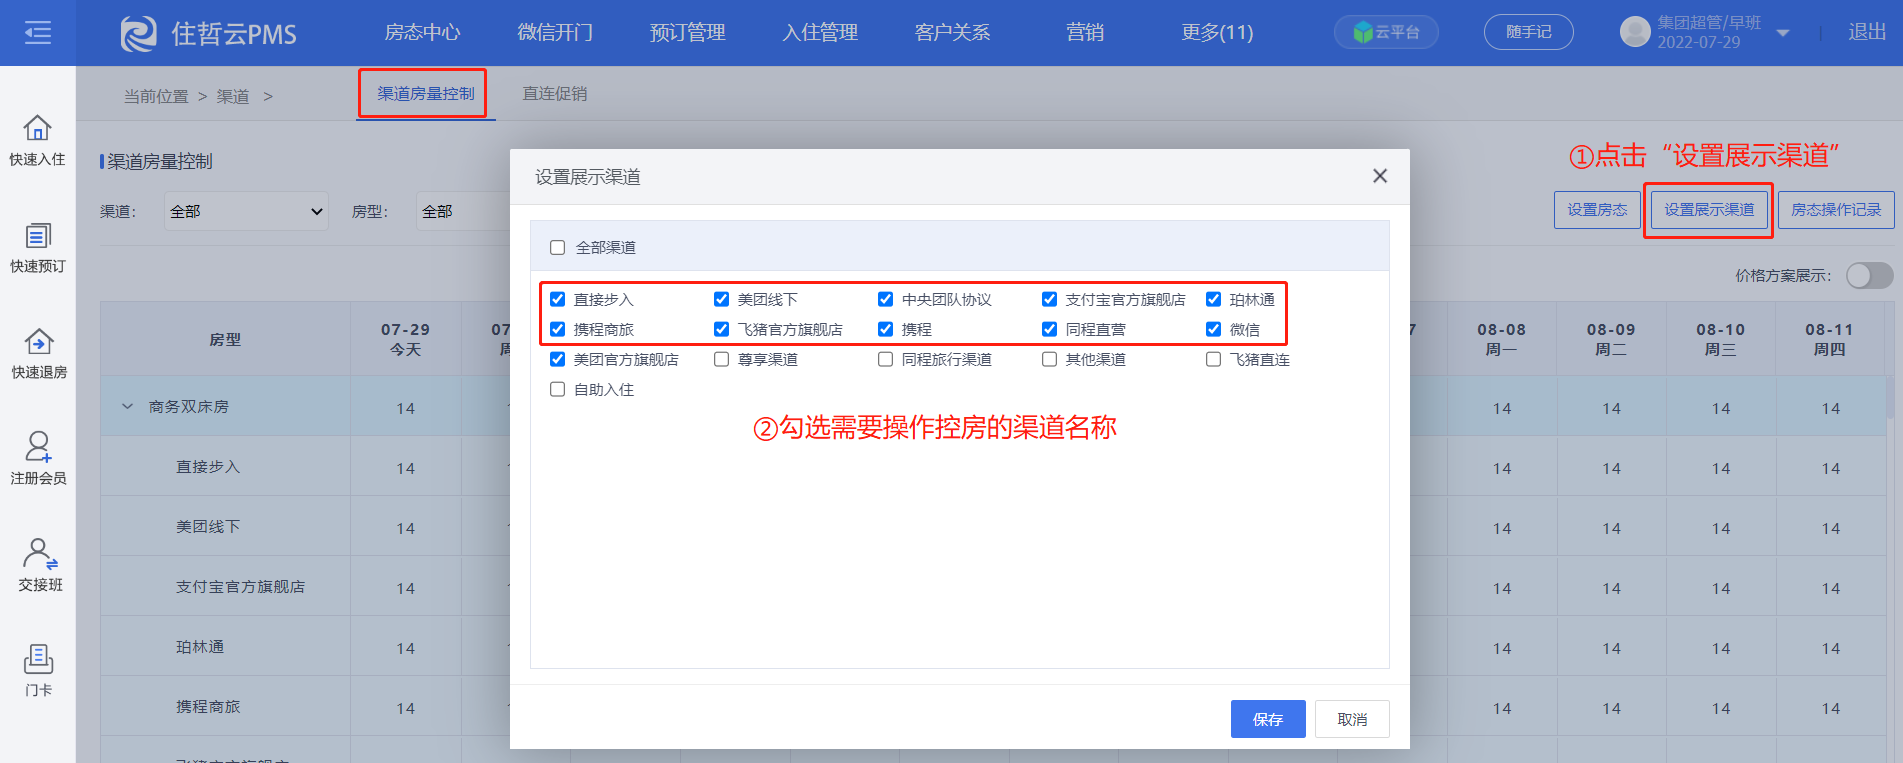Open the 渠道 dropdown
This screenshot has height=763, width=1903.
(246, 211)
